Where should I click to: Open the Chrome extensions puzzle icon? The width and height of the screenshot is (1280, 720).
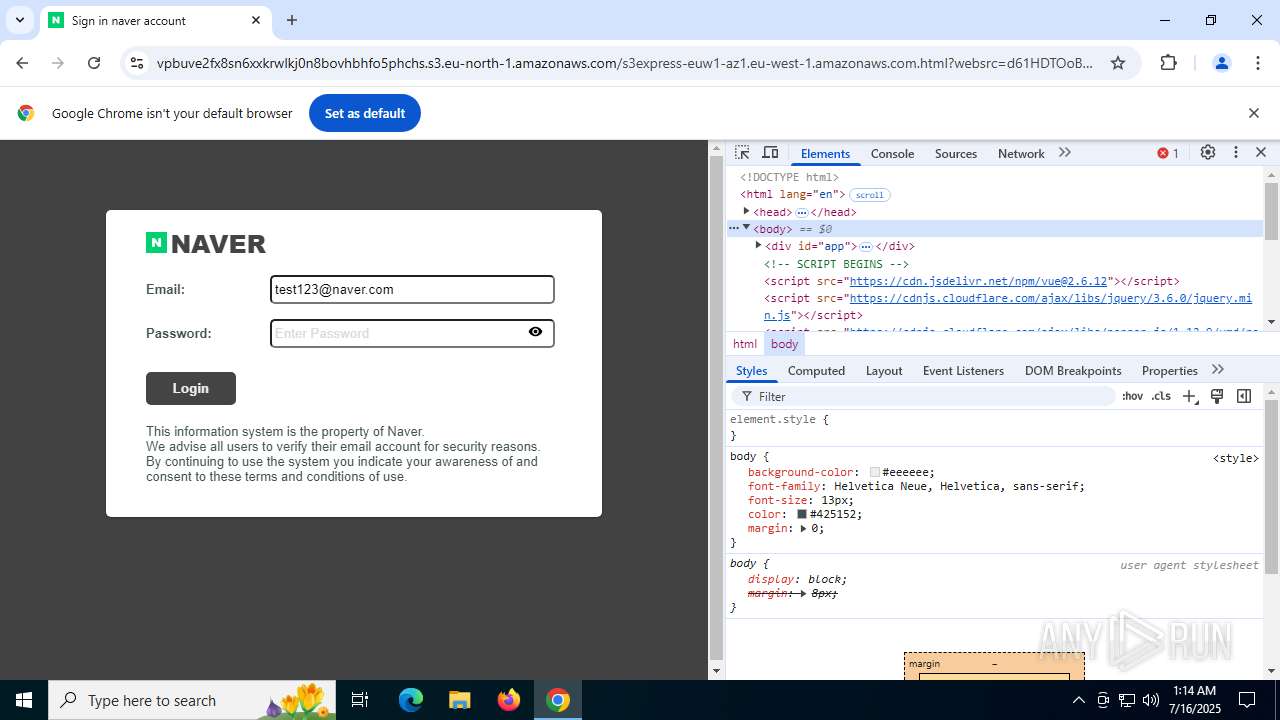[1168, 63]
